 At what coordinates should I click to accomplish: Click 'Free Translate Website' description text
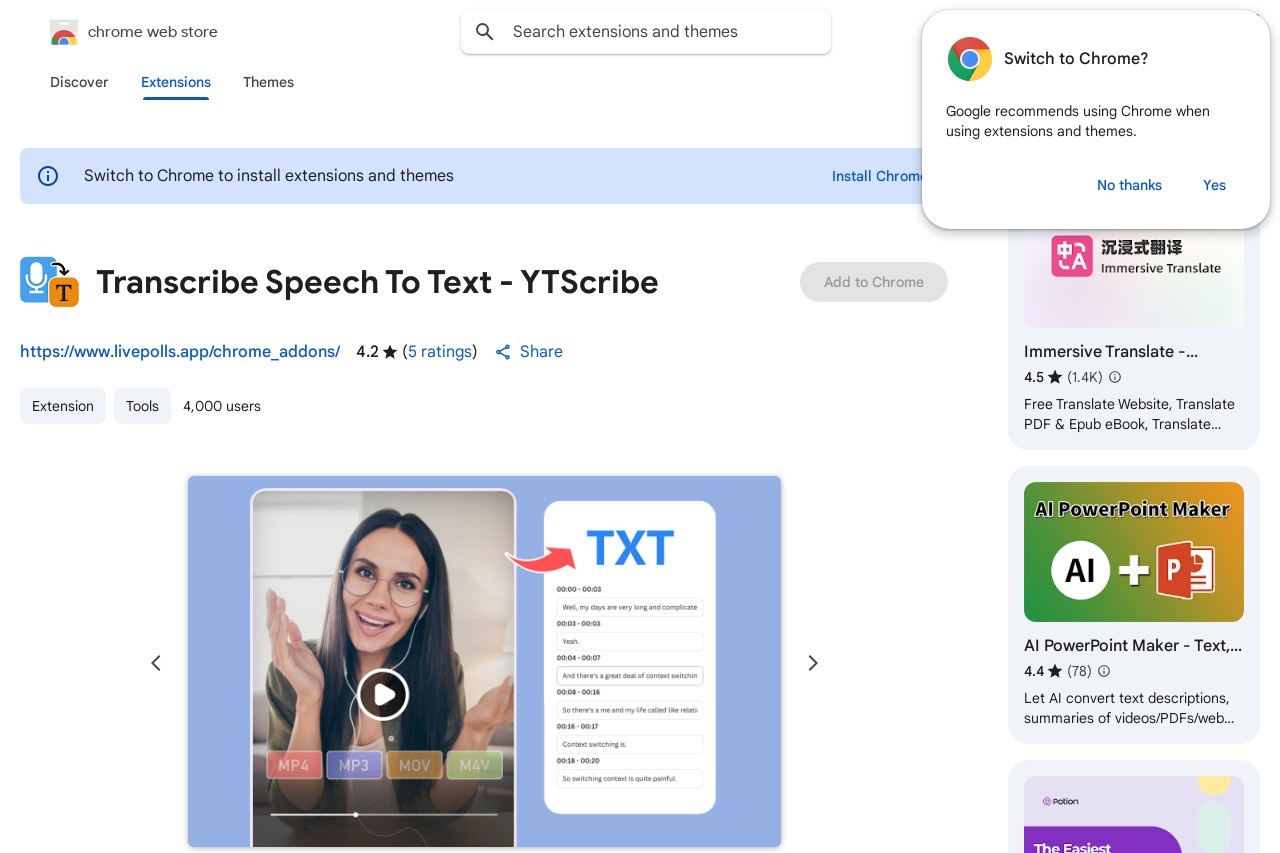(x=1129, y=414)
